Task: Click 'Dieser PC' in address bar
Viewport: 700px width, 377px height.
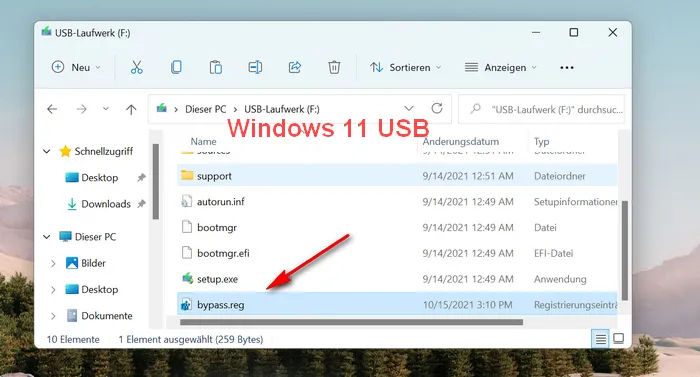Action: pos(205,109)
